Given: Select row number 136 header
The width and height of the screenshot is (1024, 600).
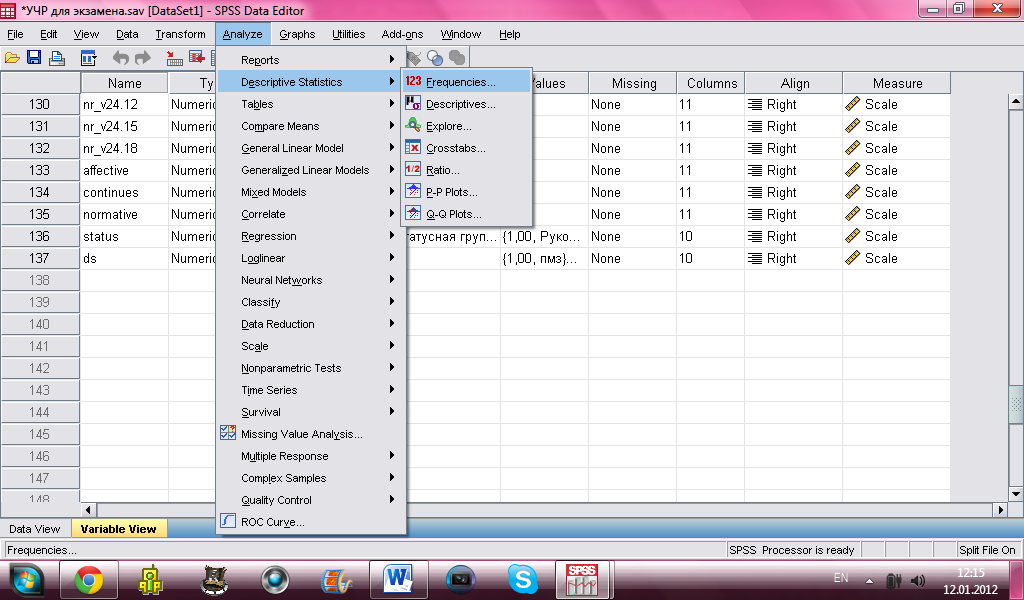Looking at the screenshot, I should tap(40, 236).
